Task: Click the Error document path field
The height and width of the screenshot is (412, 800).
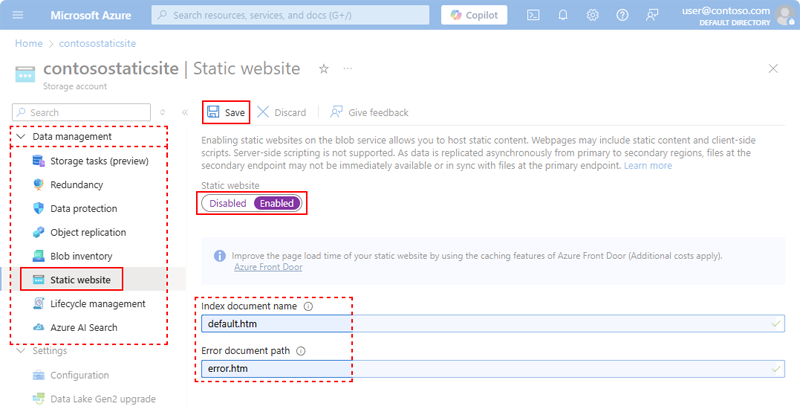Action: click(x=493, y=369)
